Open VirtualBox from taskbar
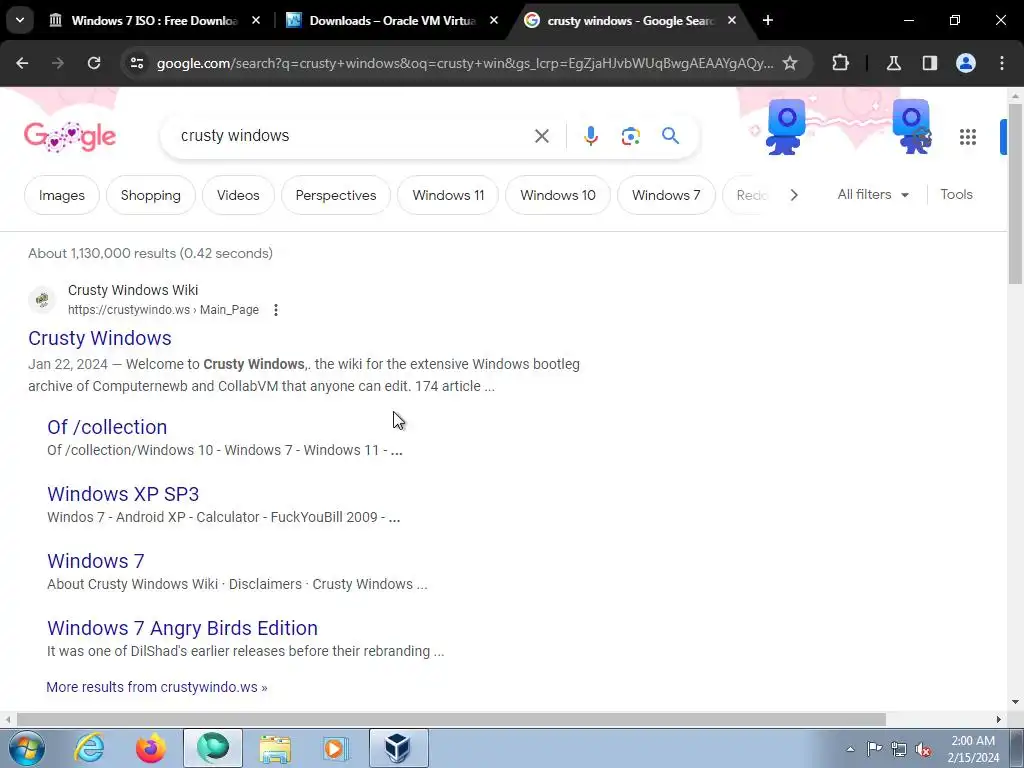Screen dimensions: 1024x768 (398, 748)
